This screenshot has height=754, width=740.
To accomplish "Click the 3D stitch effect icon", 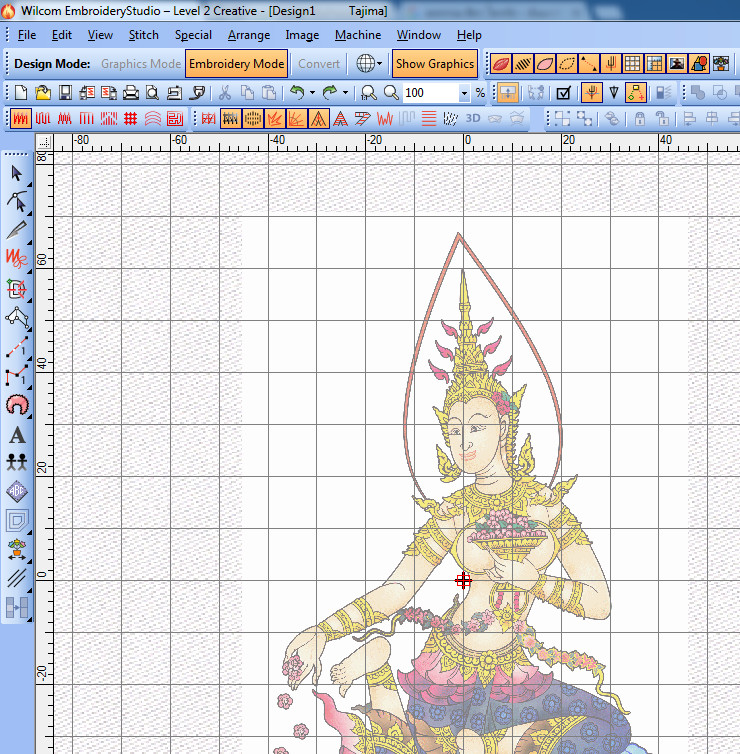I will (x=473, y=118).
